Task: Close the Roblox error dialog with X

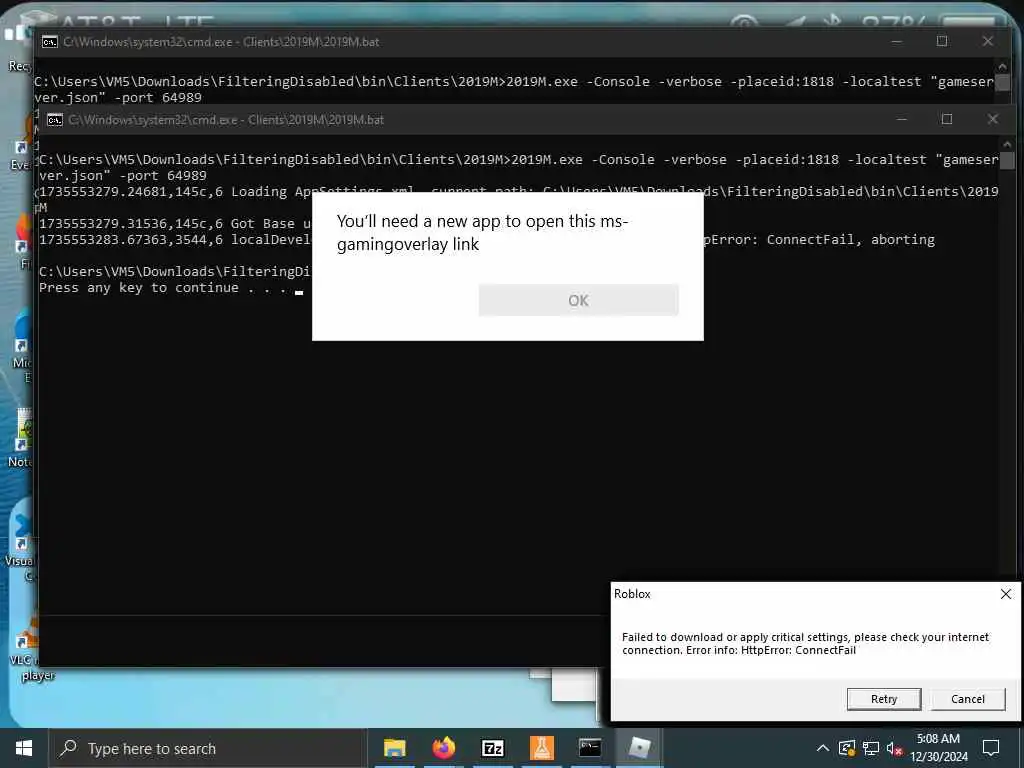Action: (x=1006, y=594)
